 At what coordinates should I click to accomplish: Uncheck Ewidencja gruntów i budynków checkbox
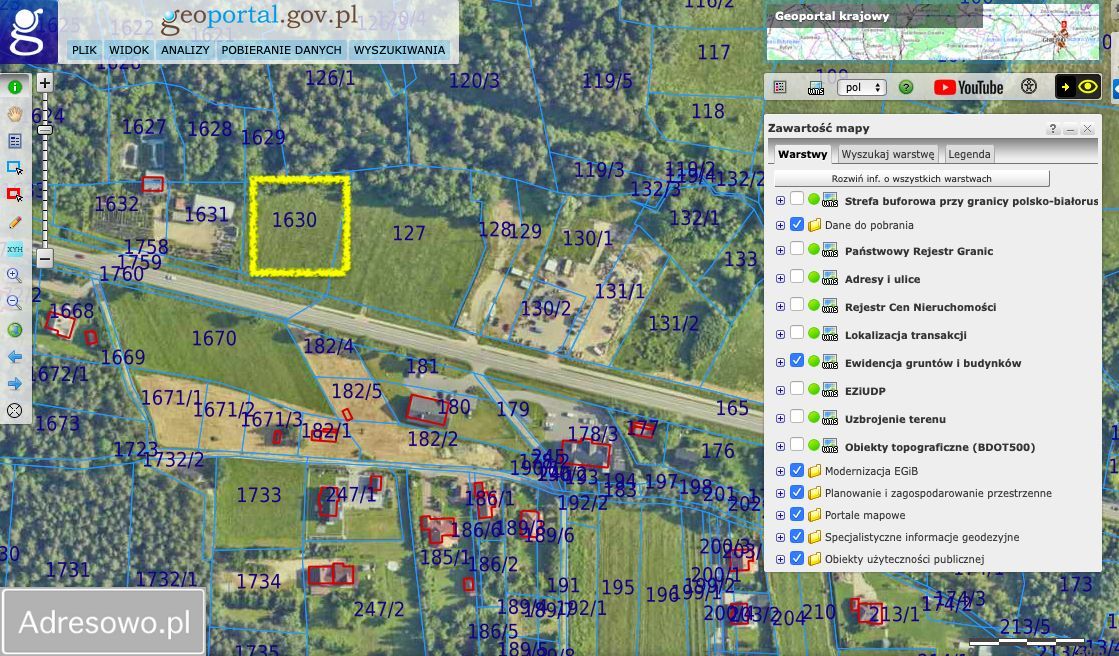coord(797,360)
